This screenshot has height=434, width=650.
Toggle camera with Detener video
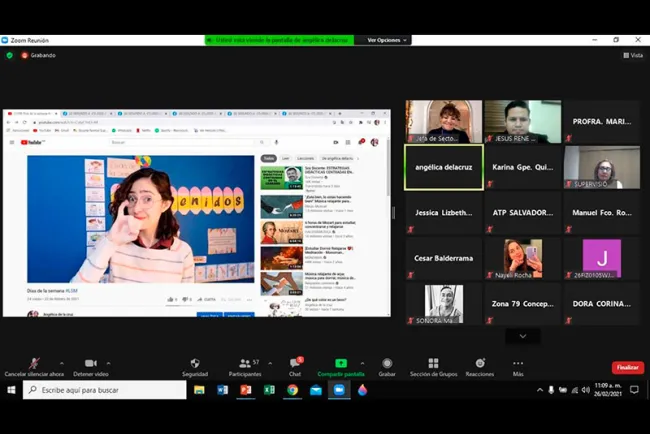(90, 364)
